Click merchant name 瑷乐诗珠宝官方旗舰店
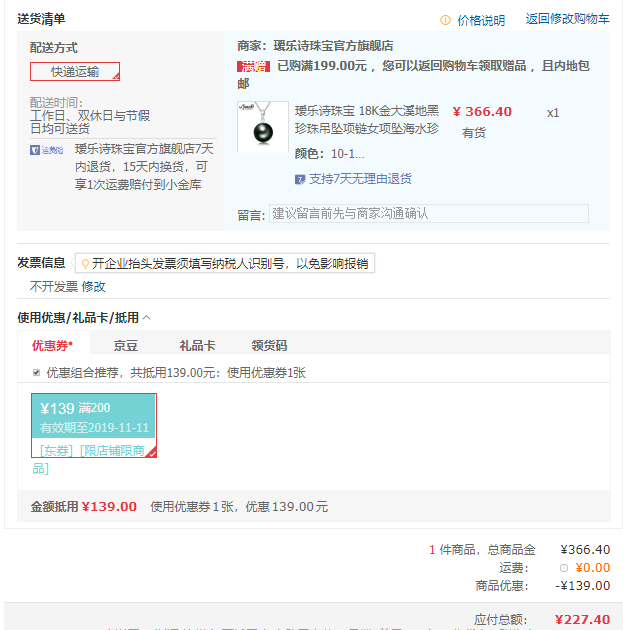The image size is (623, 630). [333, 46]
